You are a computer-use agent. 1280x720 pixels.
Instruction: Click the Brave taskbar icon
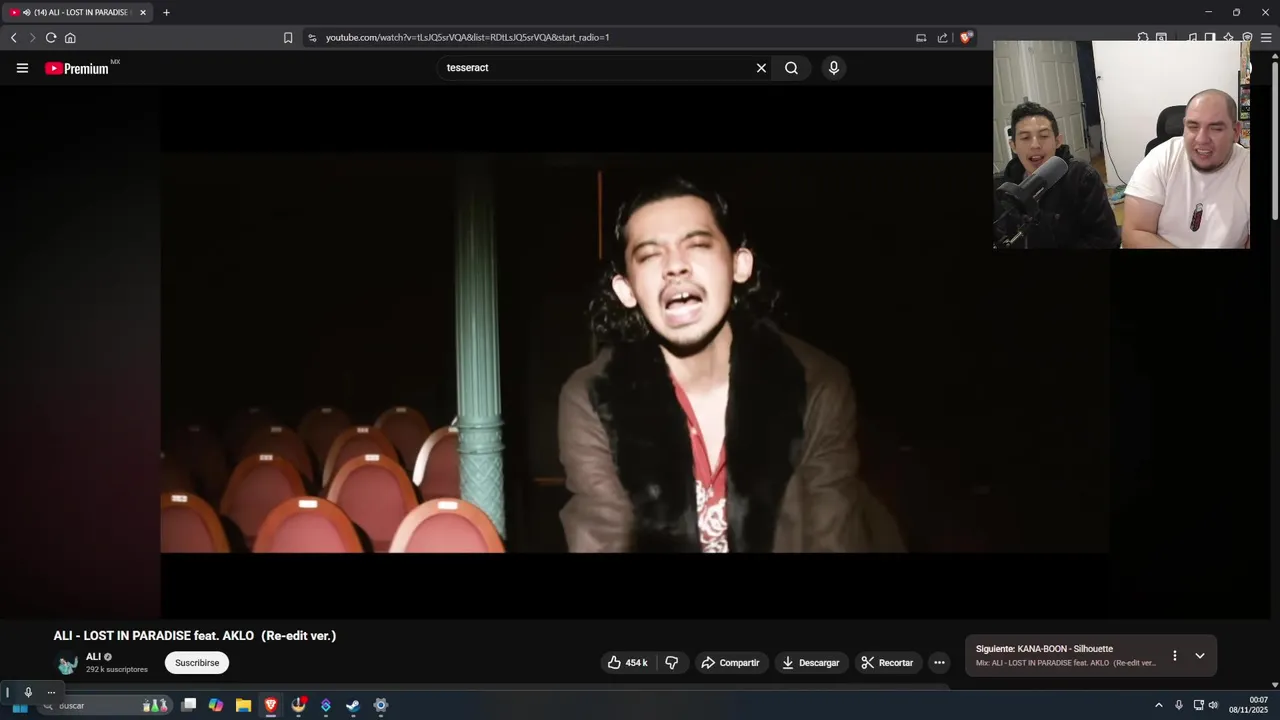click(x=271, y=706)
